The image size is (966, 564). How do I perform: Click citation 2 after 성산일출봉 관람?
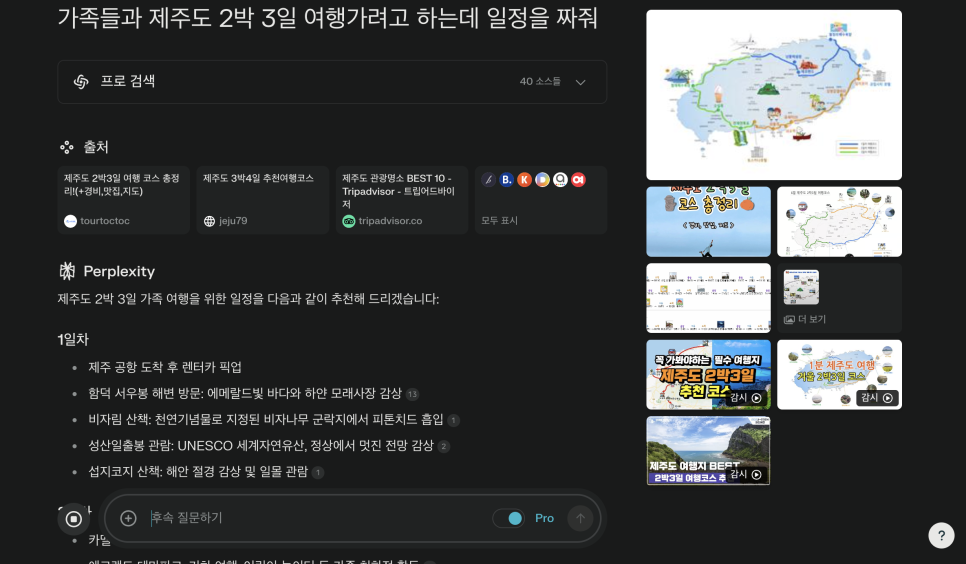[444, 446]
